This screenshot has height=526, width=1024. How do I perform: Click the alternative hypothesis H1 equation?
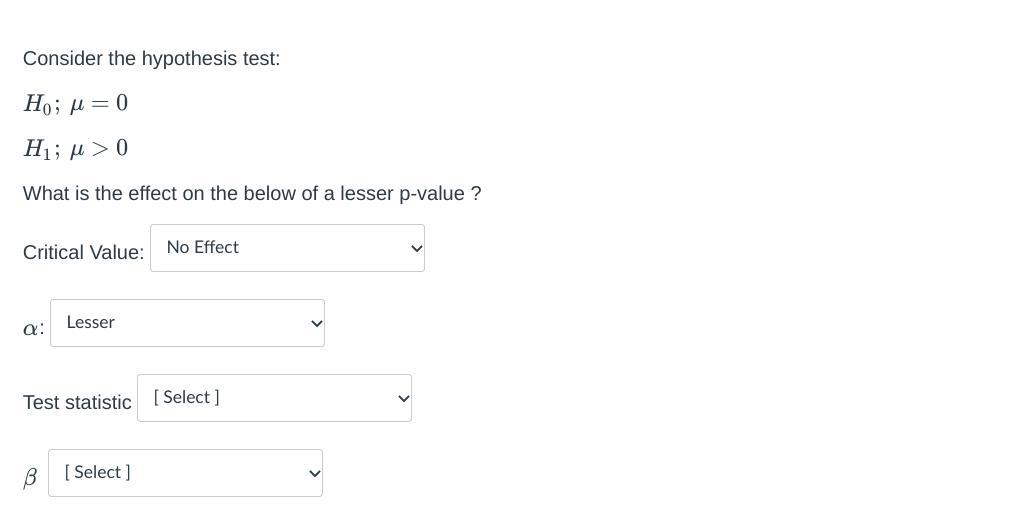(x=76, y=149)
